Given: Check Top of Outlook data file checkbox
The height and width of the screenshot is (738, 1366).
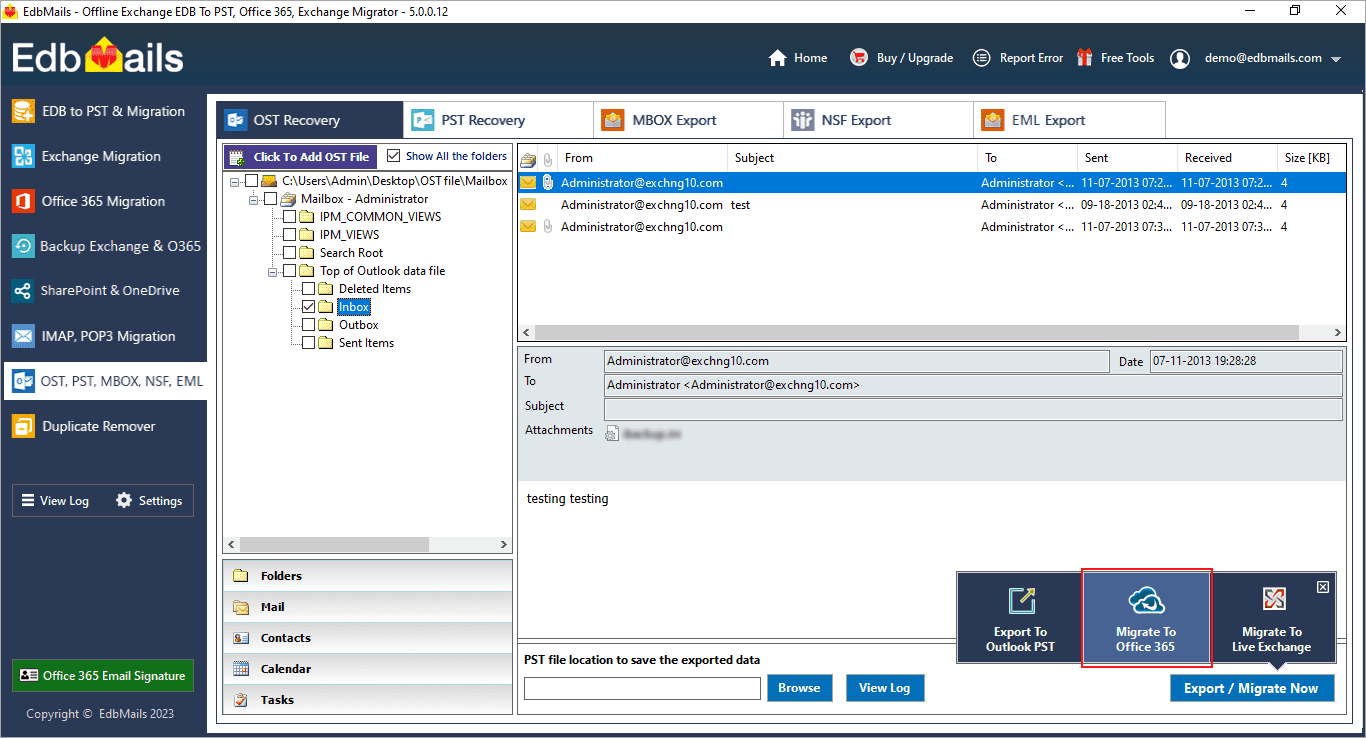Looking at the screenshot, I should 289,271.
